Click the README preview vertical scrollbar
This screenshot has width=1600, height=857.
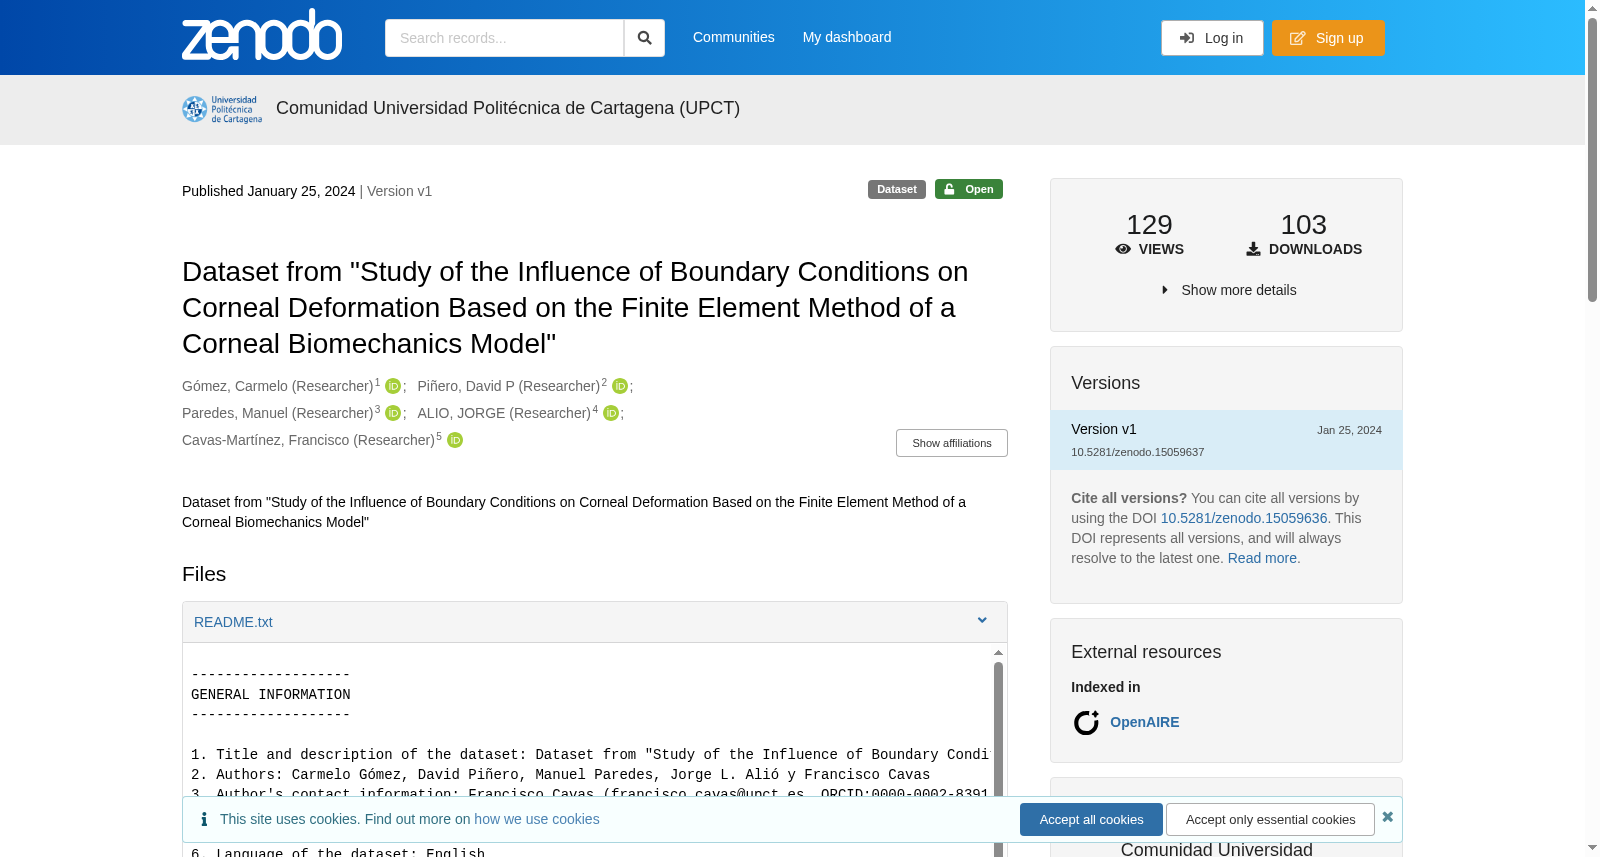(x=998, y=750)
